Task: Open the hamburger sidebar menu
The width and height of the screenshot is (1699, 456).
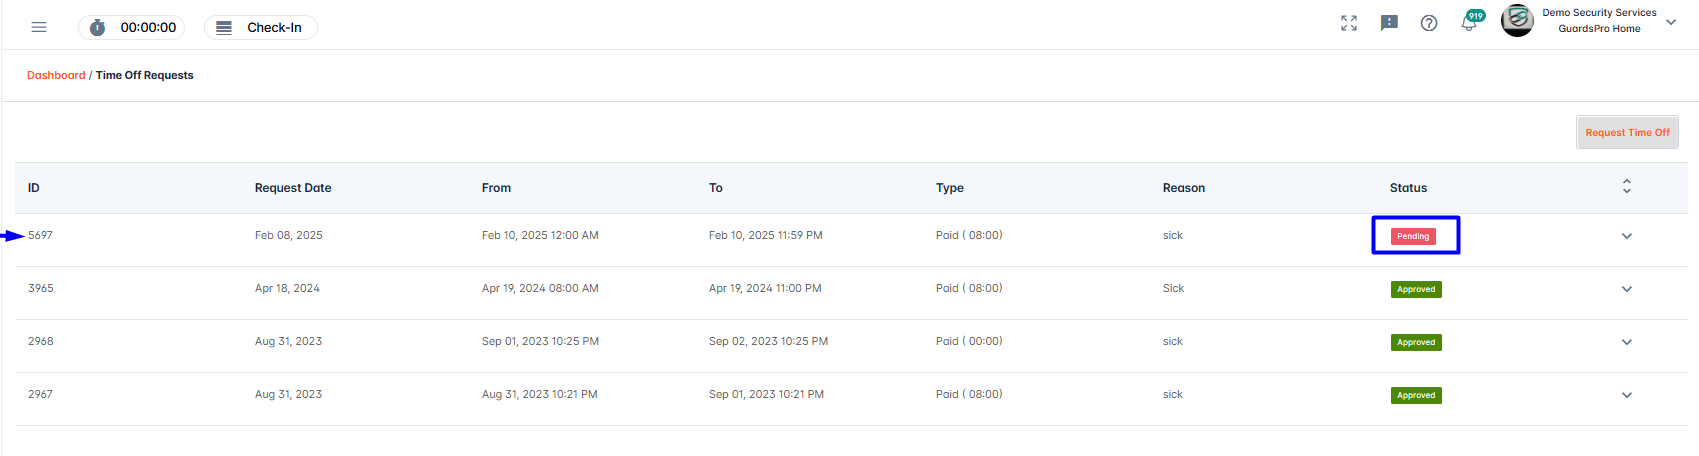Action: (x=39, y=27)
